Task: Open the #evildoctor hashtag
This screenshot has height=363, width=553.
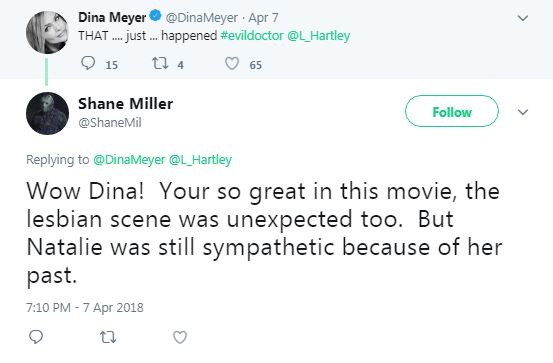Action: (252, 36)
